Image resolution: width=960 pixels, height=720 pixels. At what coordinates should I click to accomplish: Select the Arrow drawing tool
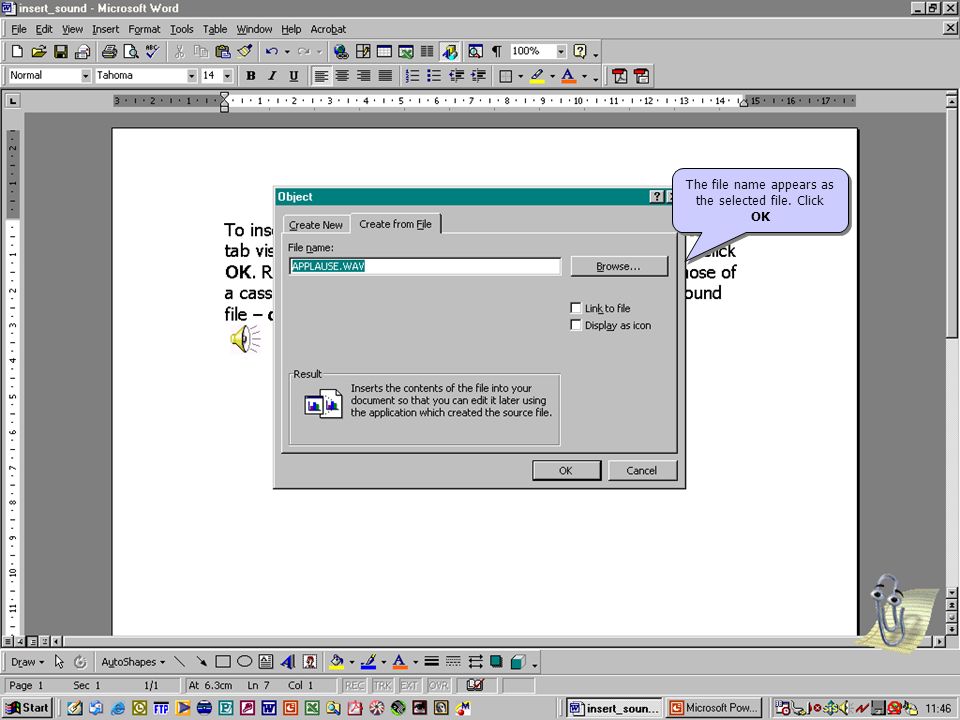coord(201,662)
